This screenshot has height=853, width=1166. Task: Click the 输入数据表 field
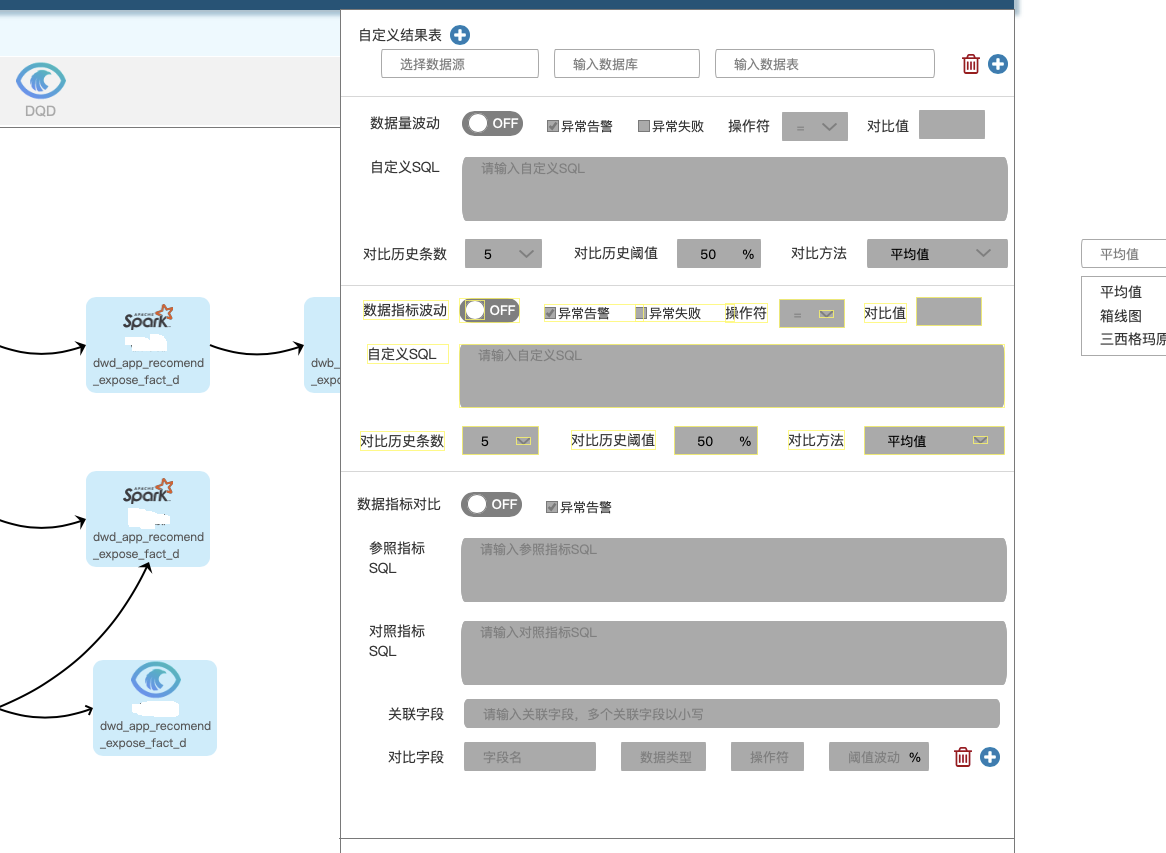click(825, 64)
